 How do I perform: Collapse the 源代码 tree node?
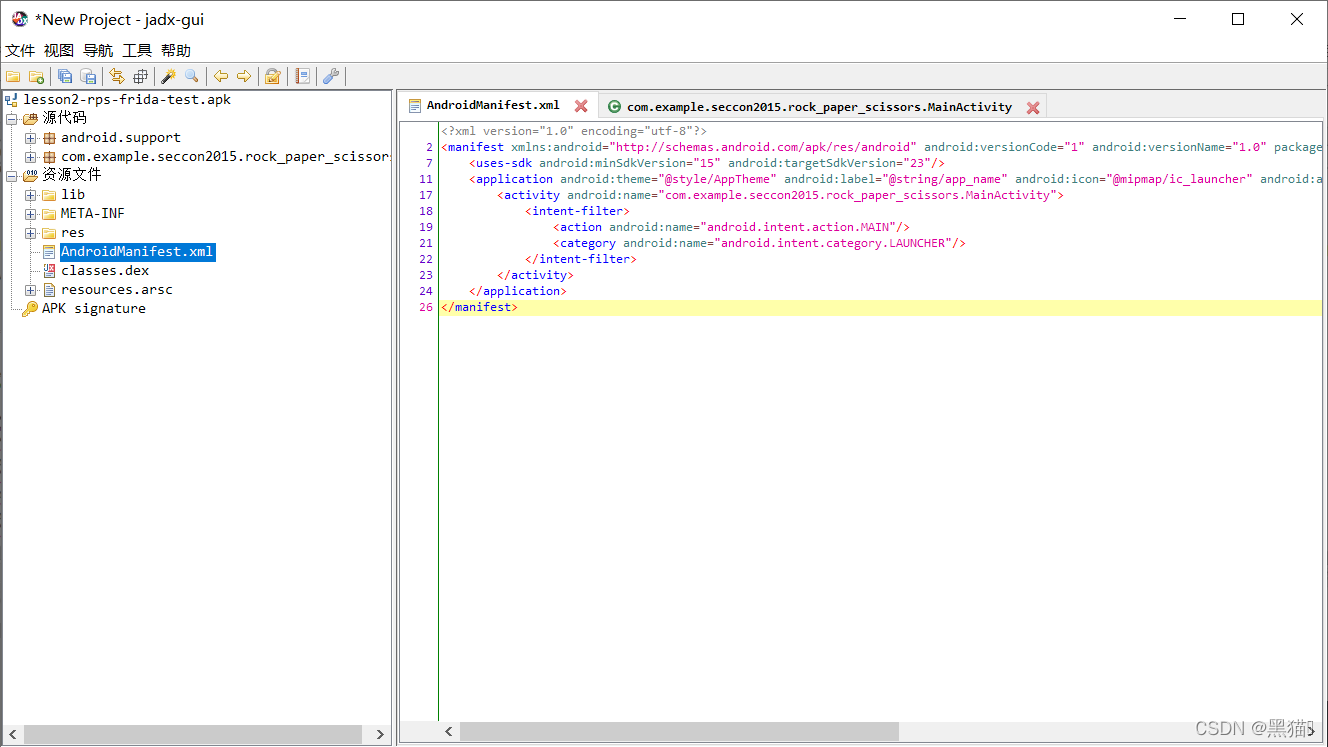pyautogui.click(x=12, y=119)
